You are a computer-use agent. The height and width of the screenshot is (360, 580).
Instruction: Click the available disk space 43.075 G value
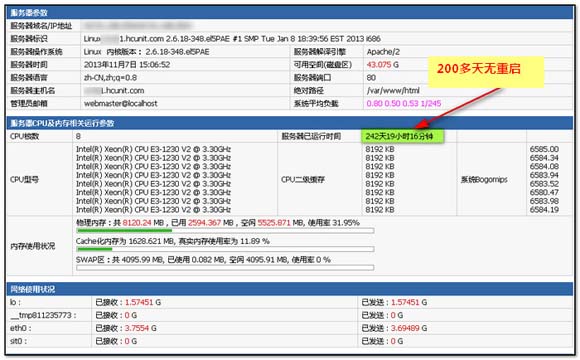point(382,65)
